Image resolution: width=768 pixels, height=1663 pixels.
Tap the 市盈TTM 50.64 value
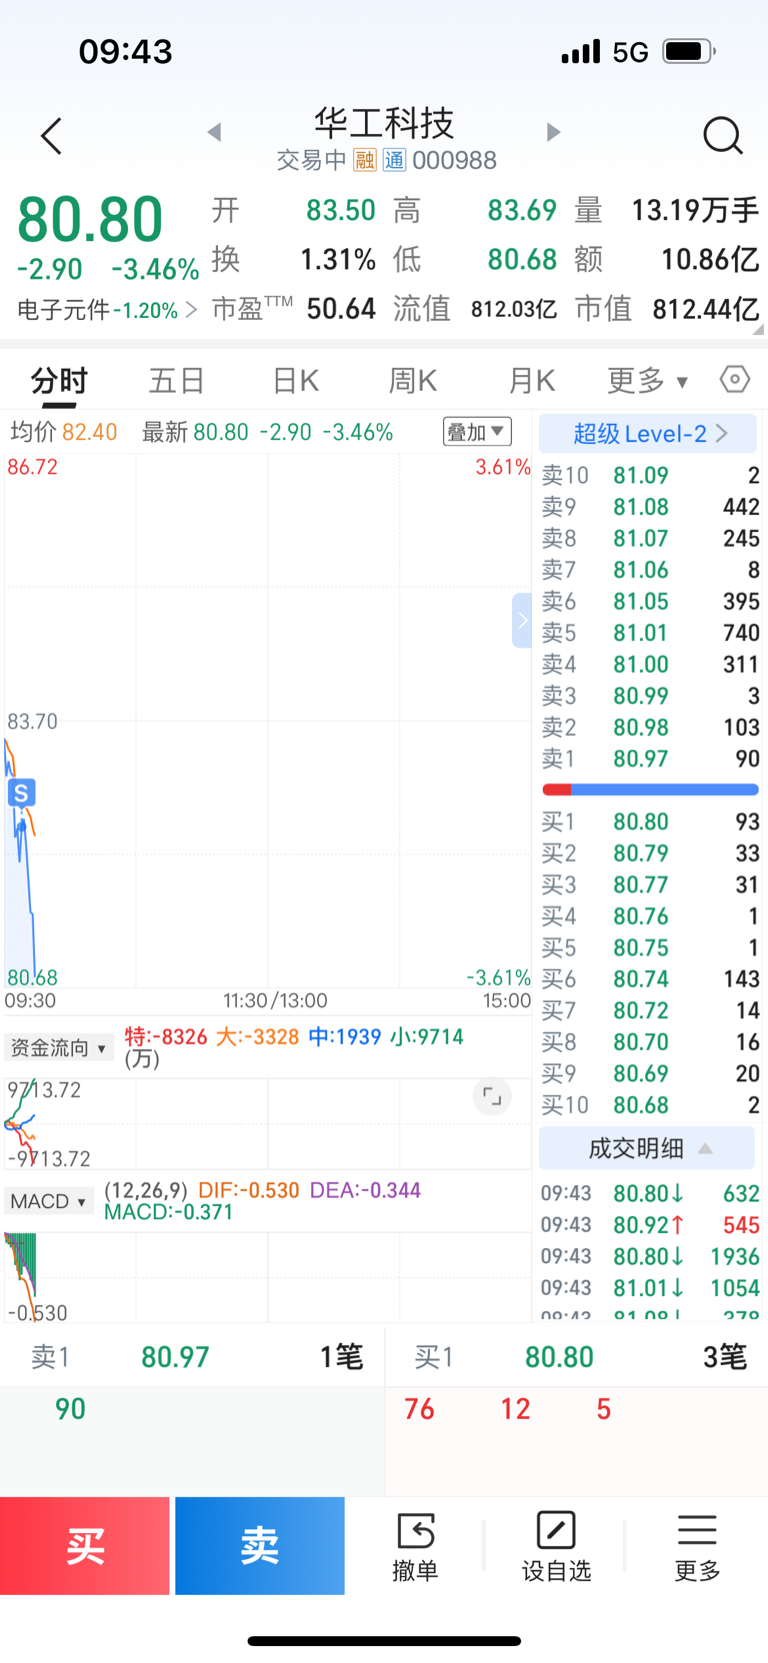340,309
